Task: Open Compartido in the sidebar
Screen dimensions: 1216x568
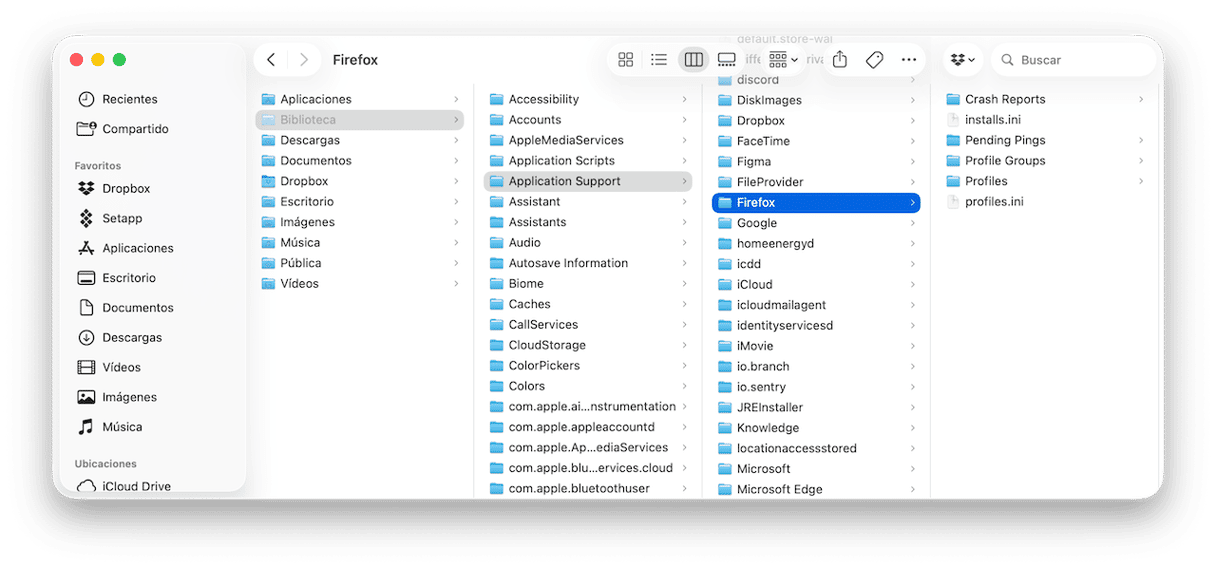Action: coord(122,129)
